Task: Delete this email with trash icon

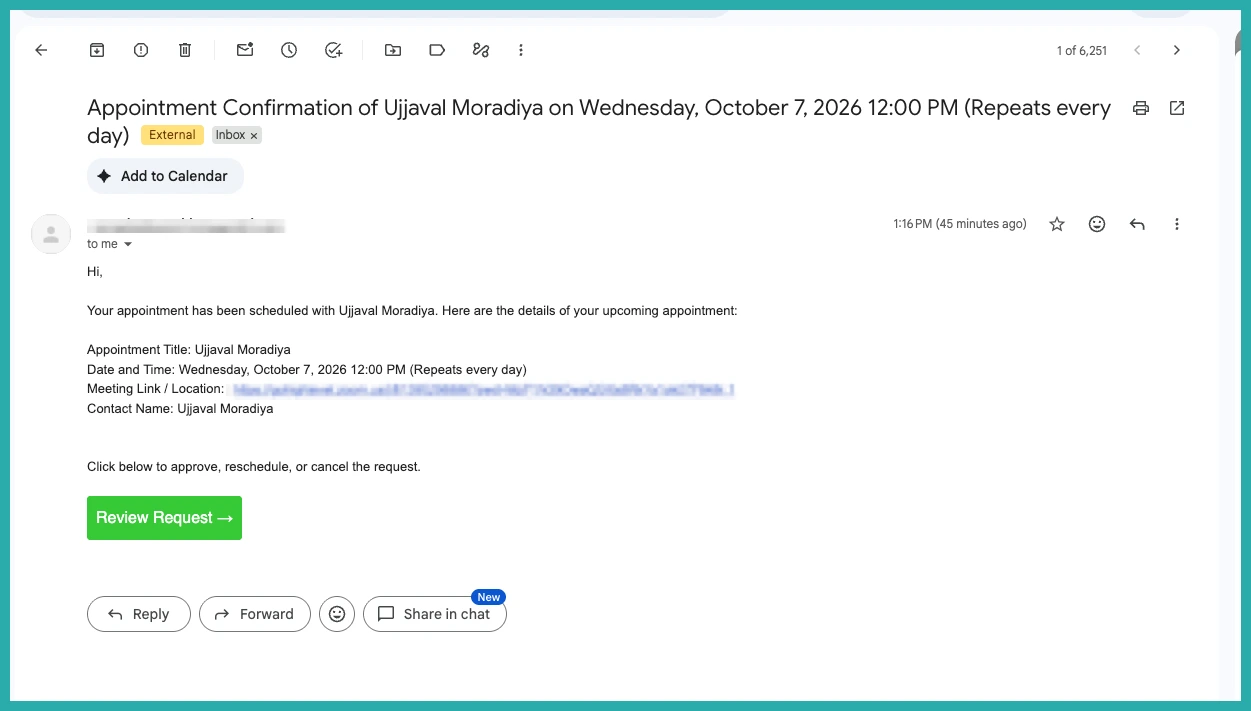Action: click(185, 50)
